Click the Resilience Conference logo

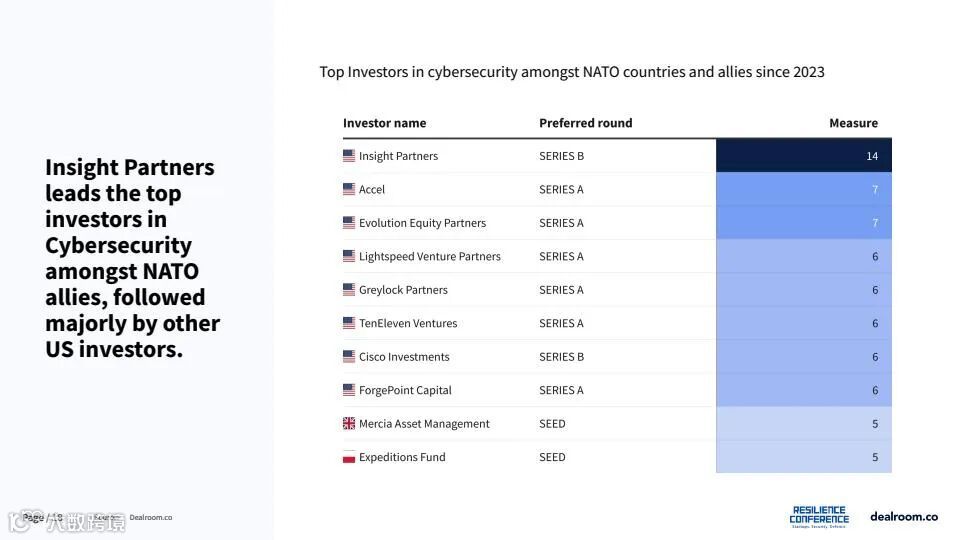[x=819, y=516]
